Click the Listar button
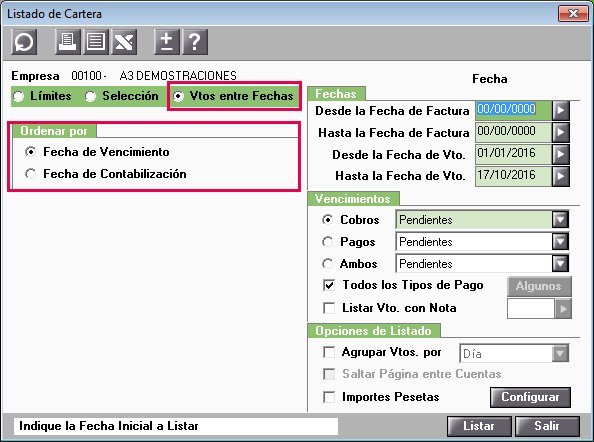Image resolution: width=594 pixels, height=442 pixels. tap(479, 426)
